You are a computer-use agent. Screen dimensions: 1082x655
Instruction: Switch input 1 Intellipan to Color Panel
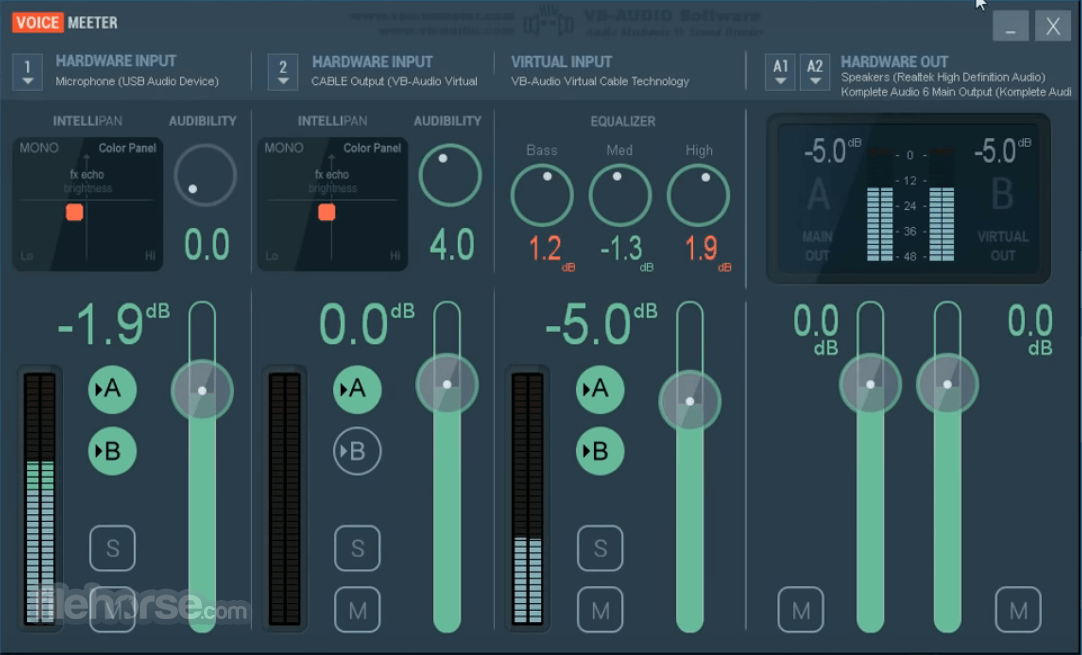[127, 148]
